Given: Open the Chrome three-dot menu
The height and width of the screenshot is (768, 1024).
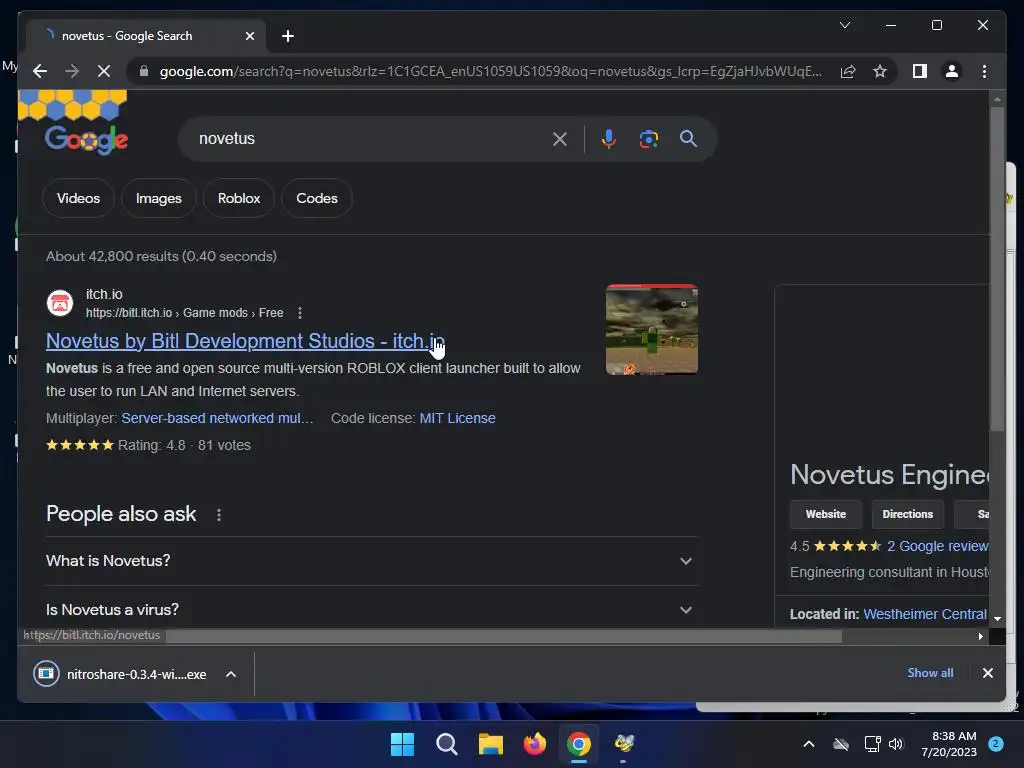Looking at the screenshot, I should [984, 71].
